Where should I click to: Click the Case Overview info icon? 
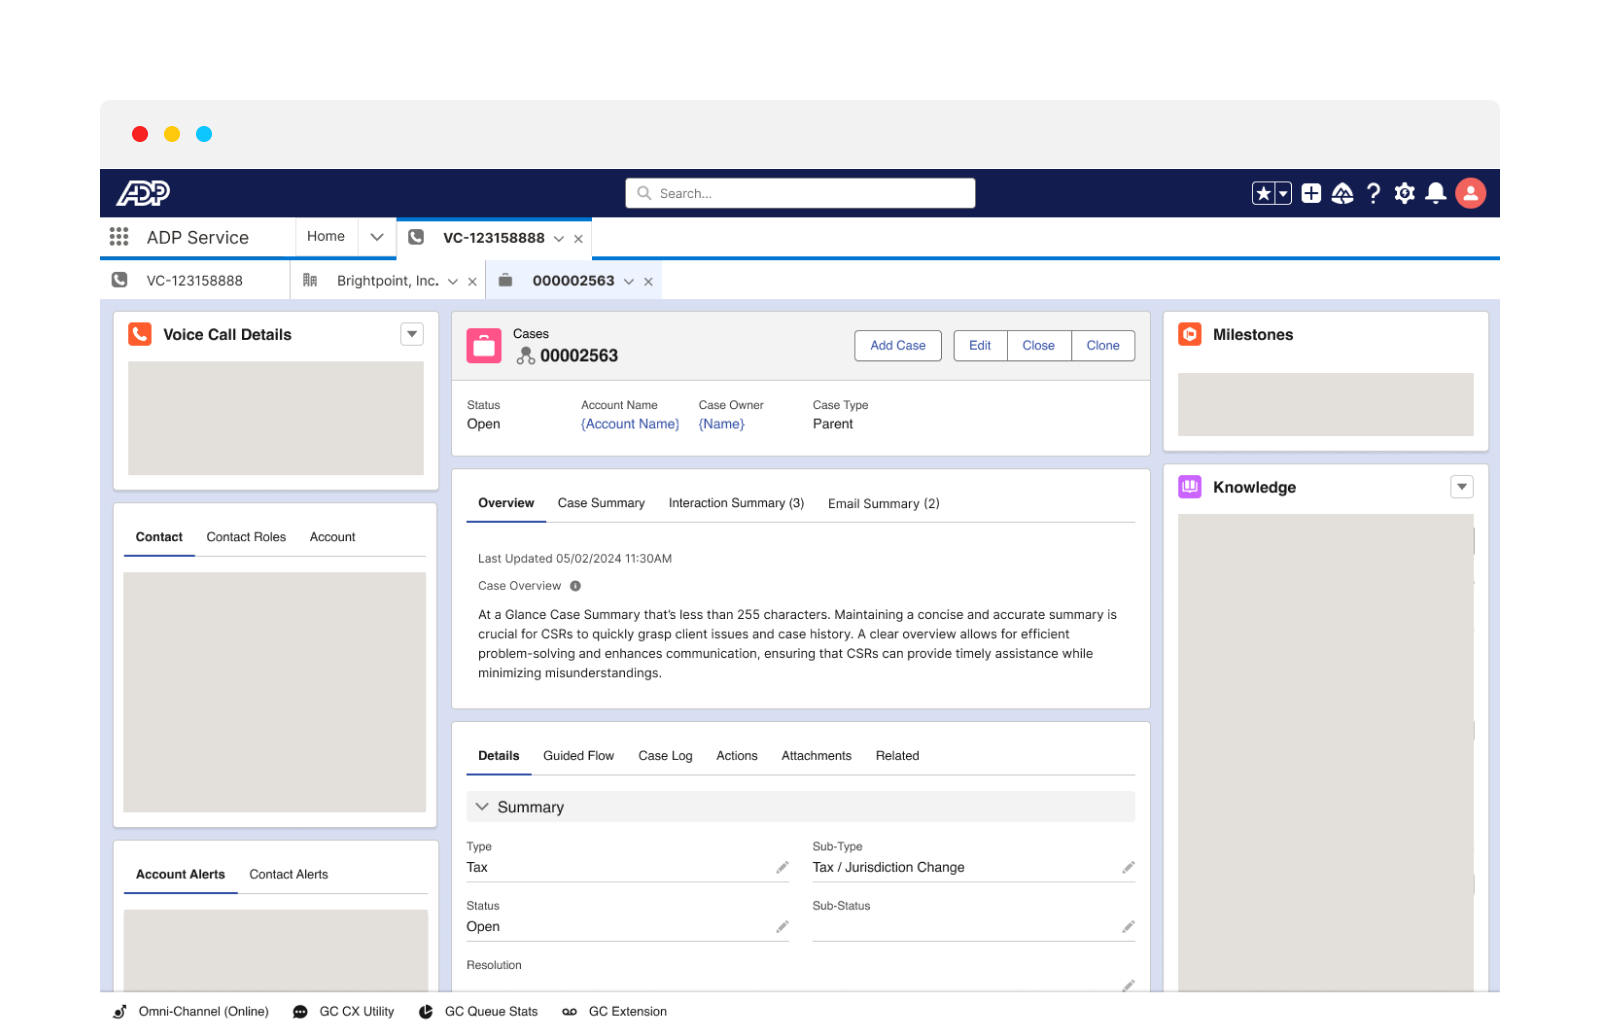coord(575,586)
